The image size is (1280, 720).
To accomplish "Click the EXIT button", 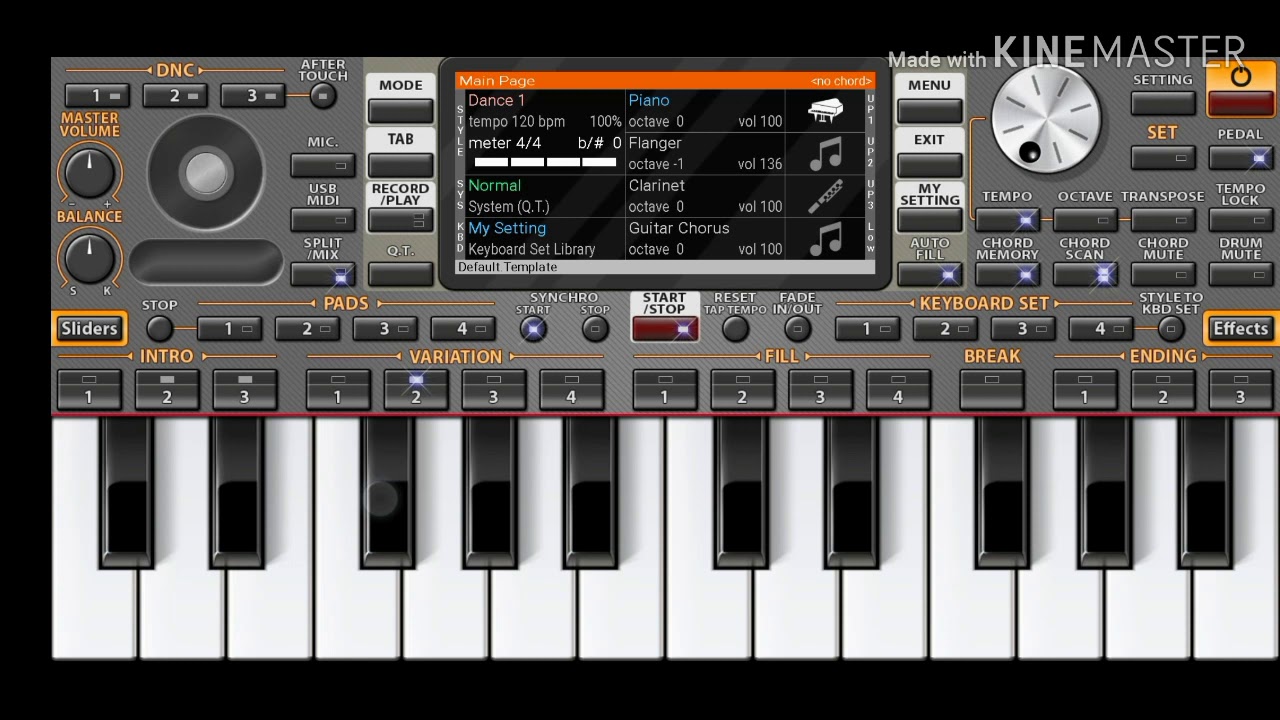I will click(929, 164).
